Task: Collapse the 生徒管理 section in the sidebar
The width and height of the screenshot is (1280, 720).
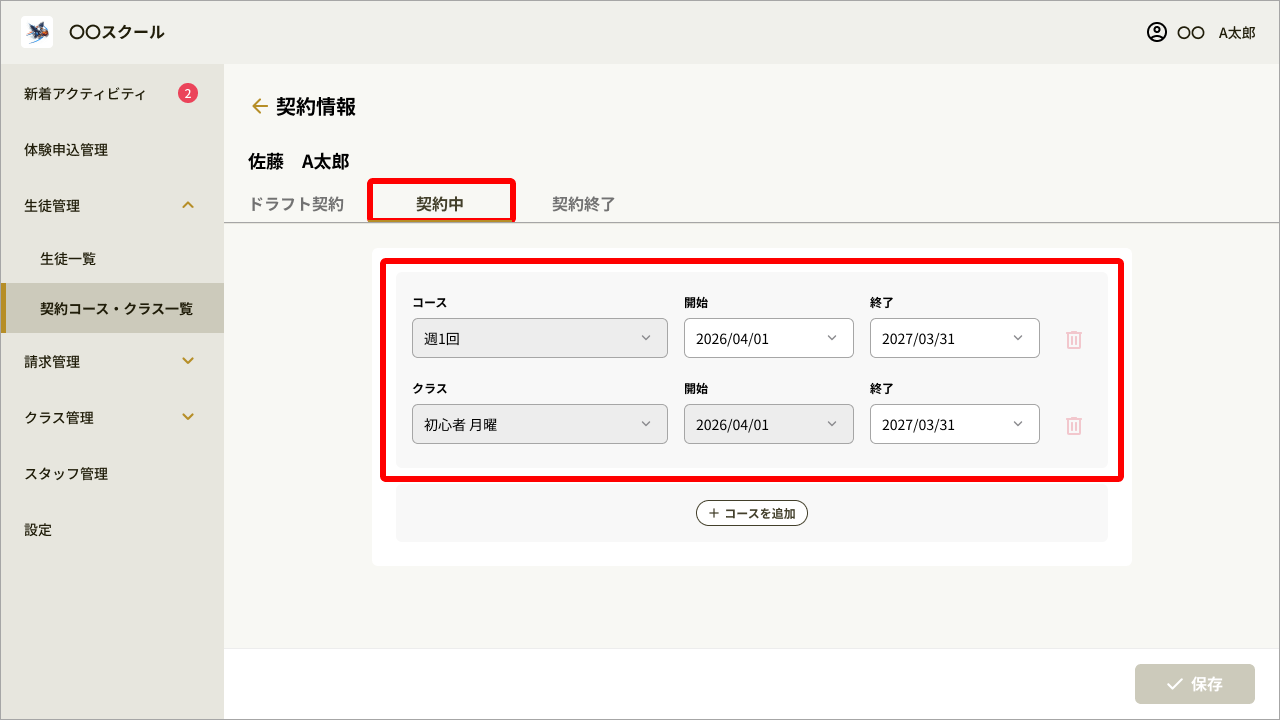Action: 112,205
